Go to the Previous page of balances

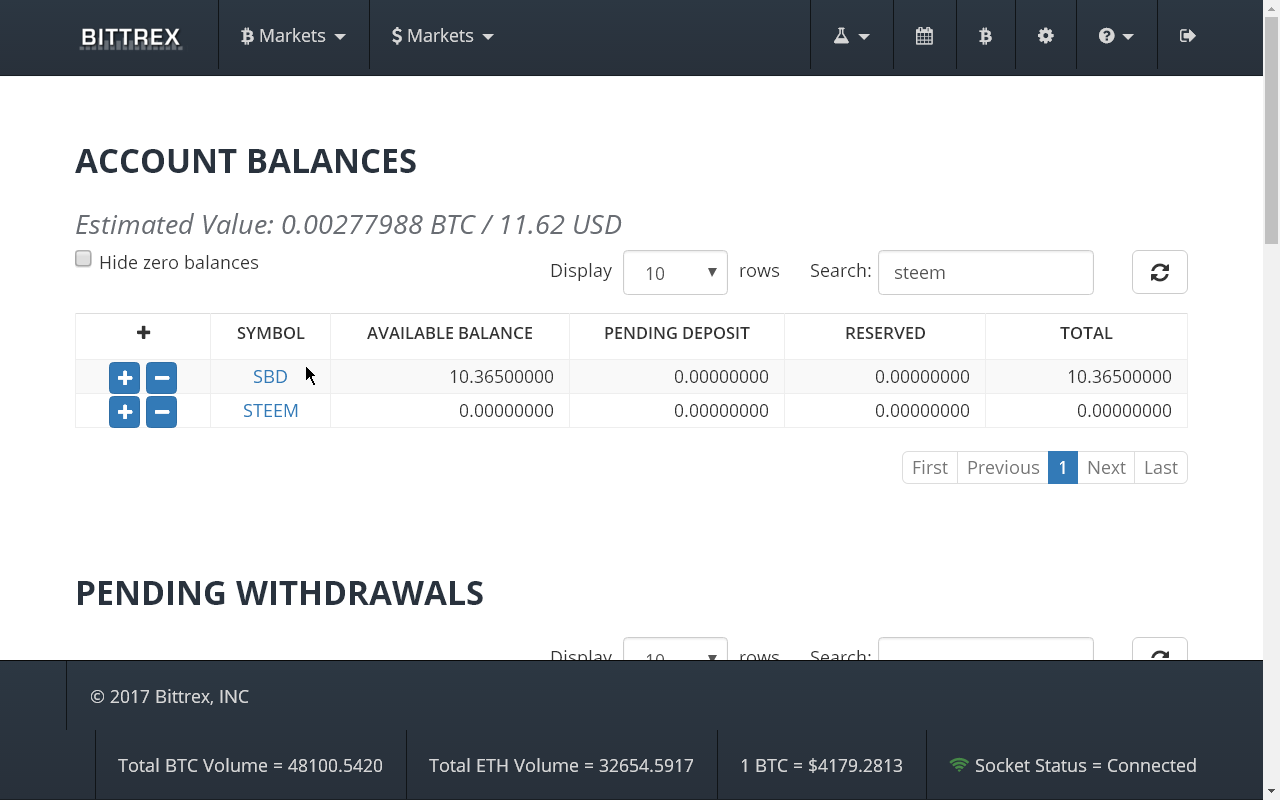[x=1003, y=468]
